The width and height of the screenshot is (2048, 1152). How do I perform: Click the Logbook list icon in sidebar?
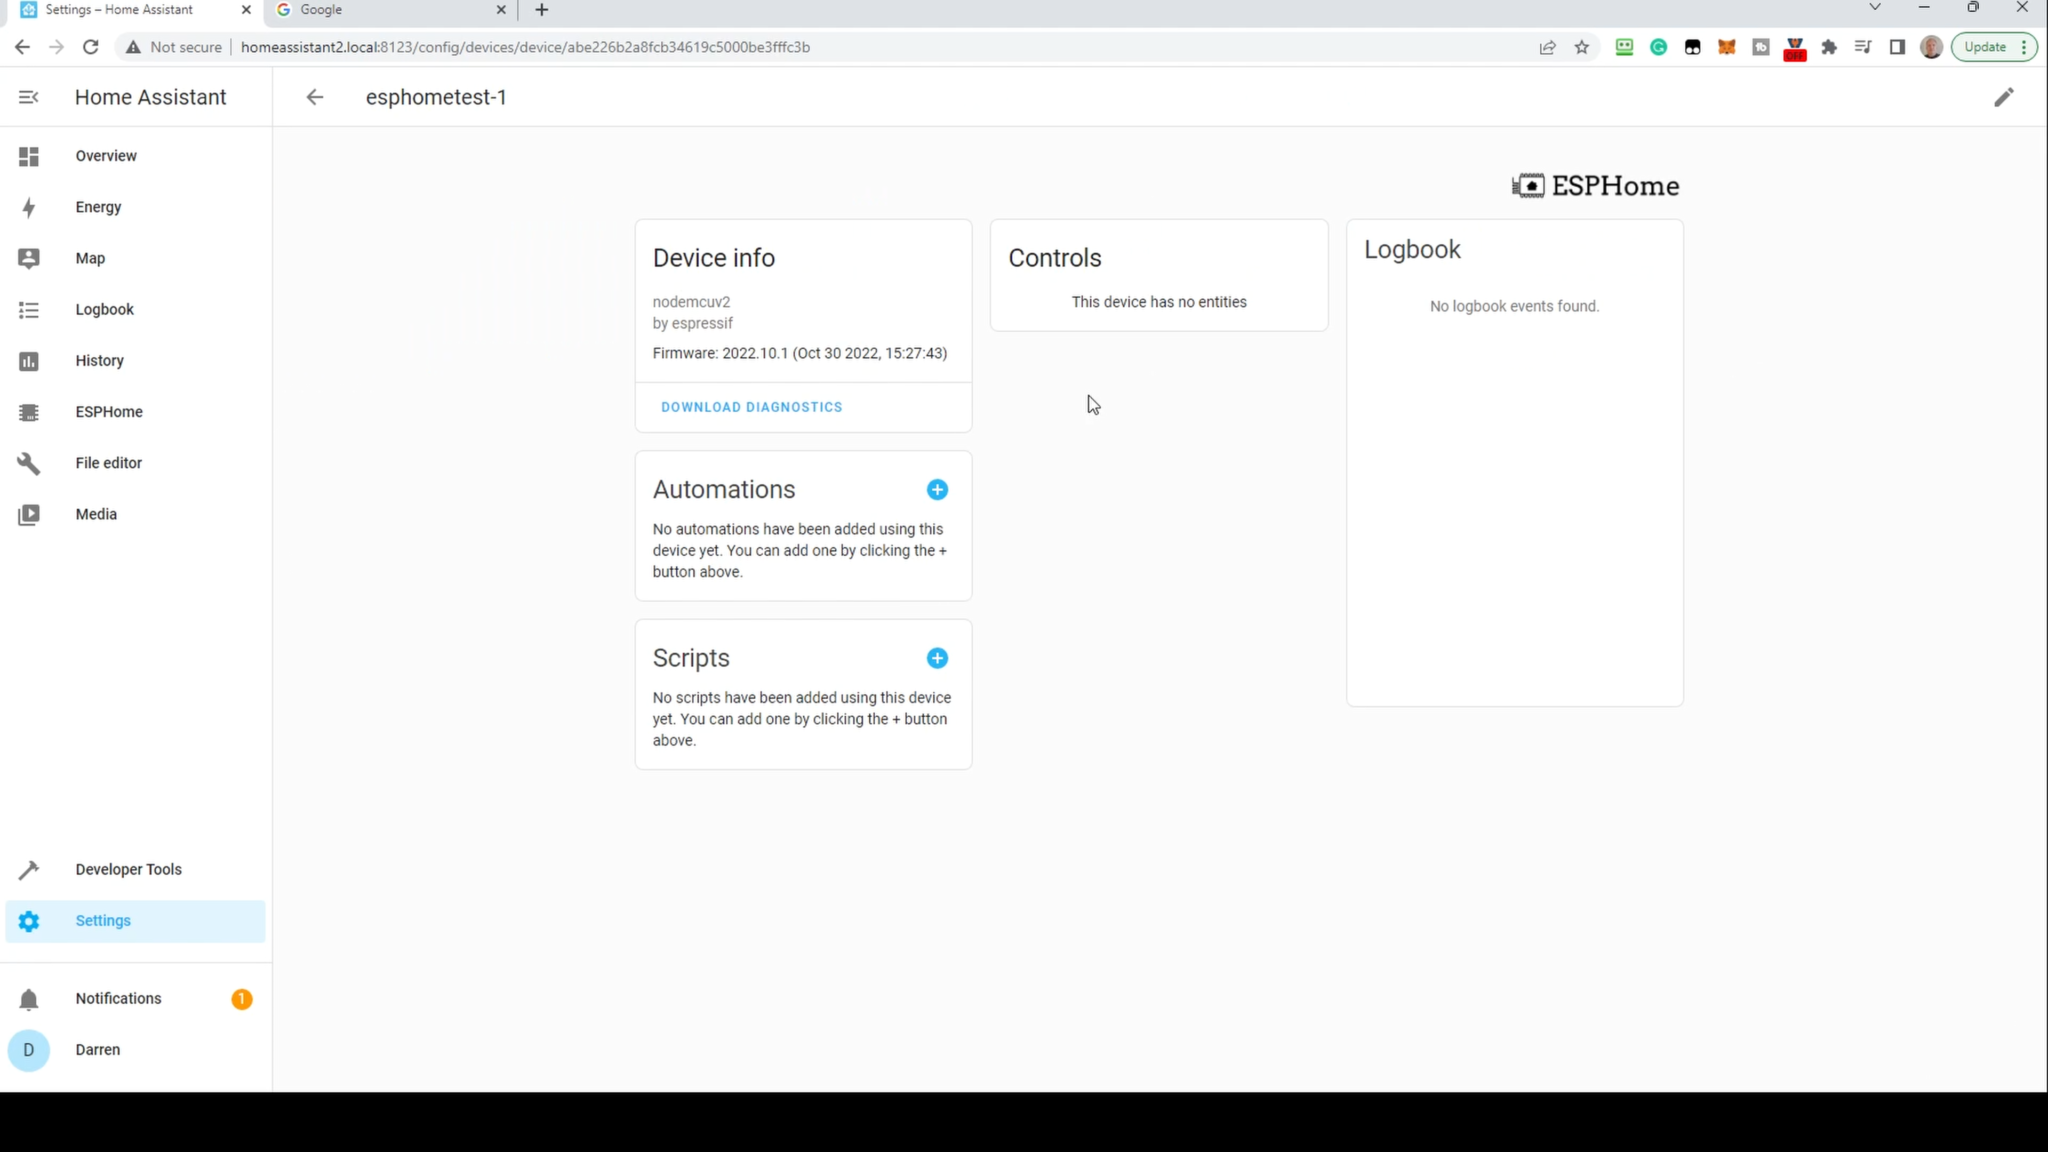tap(29, 310)
